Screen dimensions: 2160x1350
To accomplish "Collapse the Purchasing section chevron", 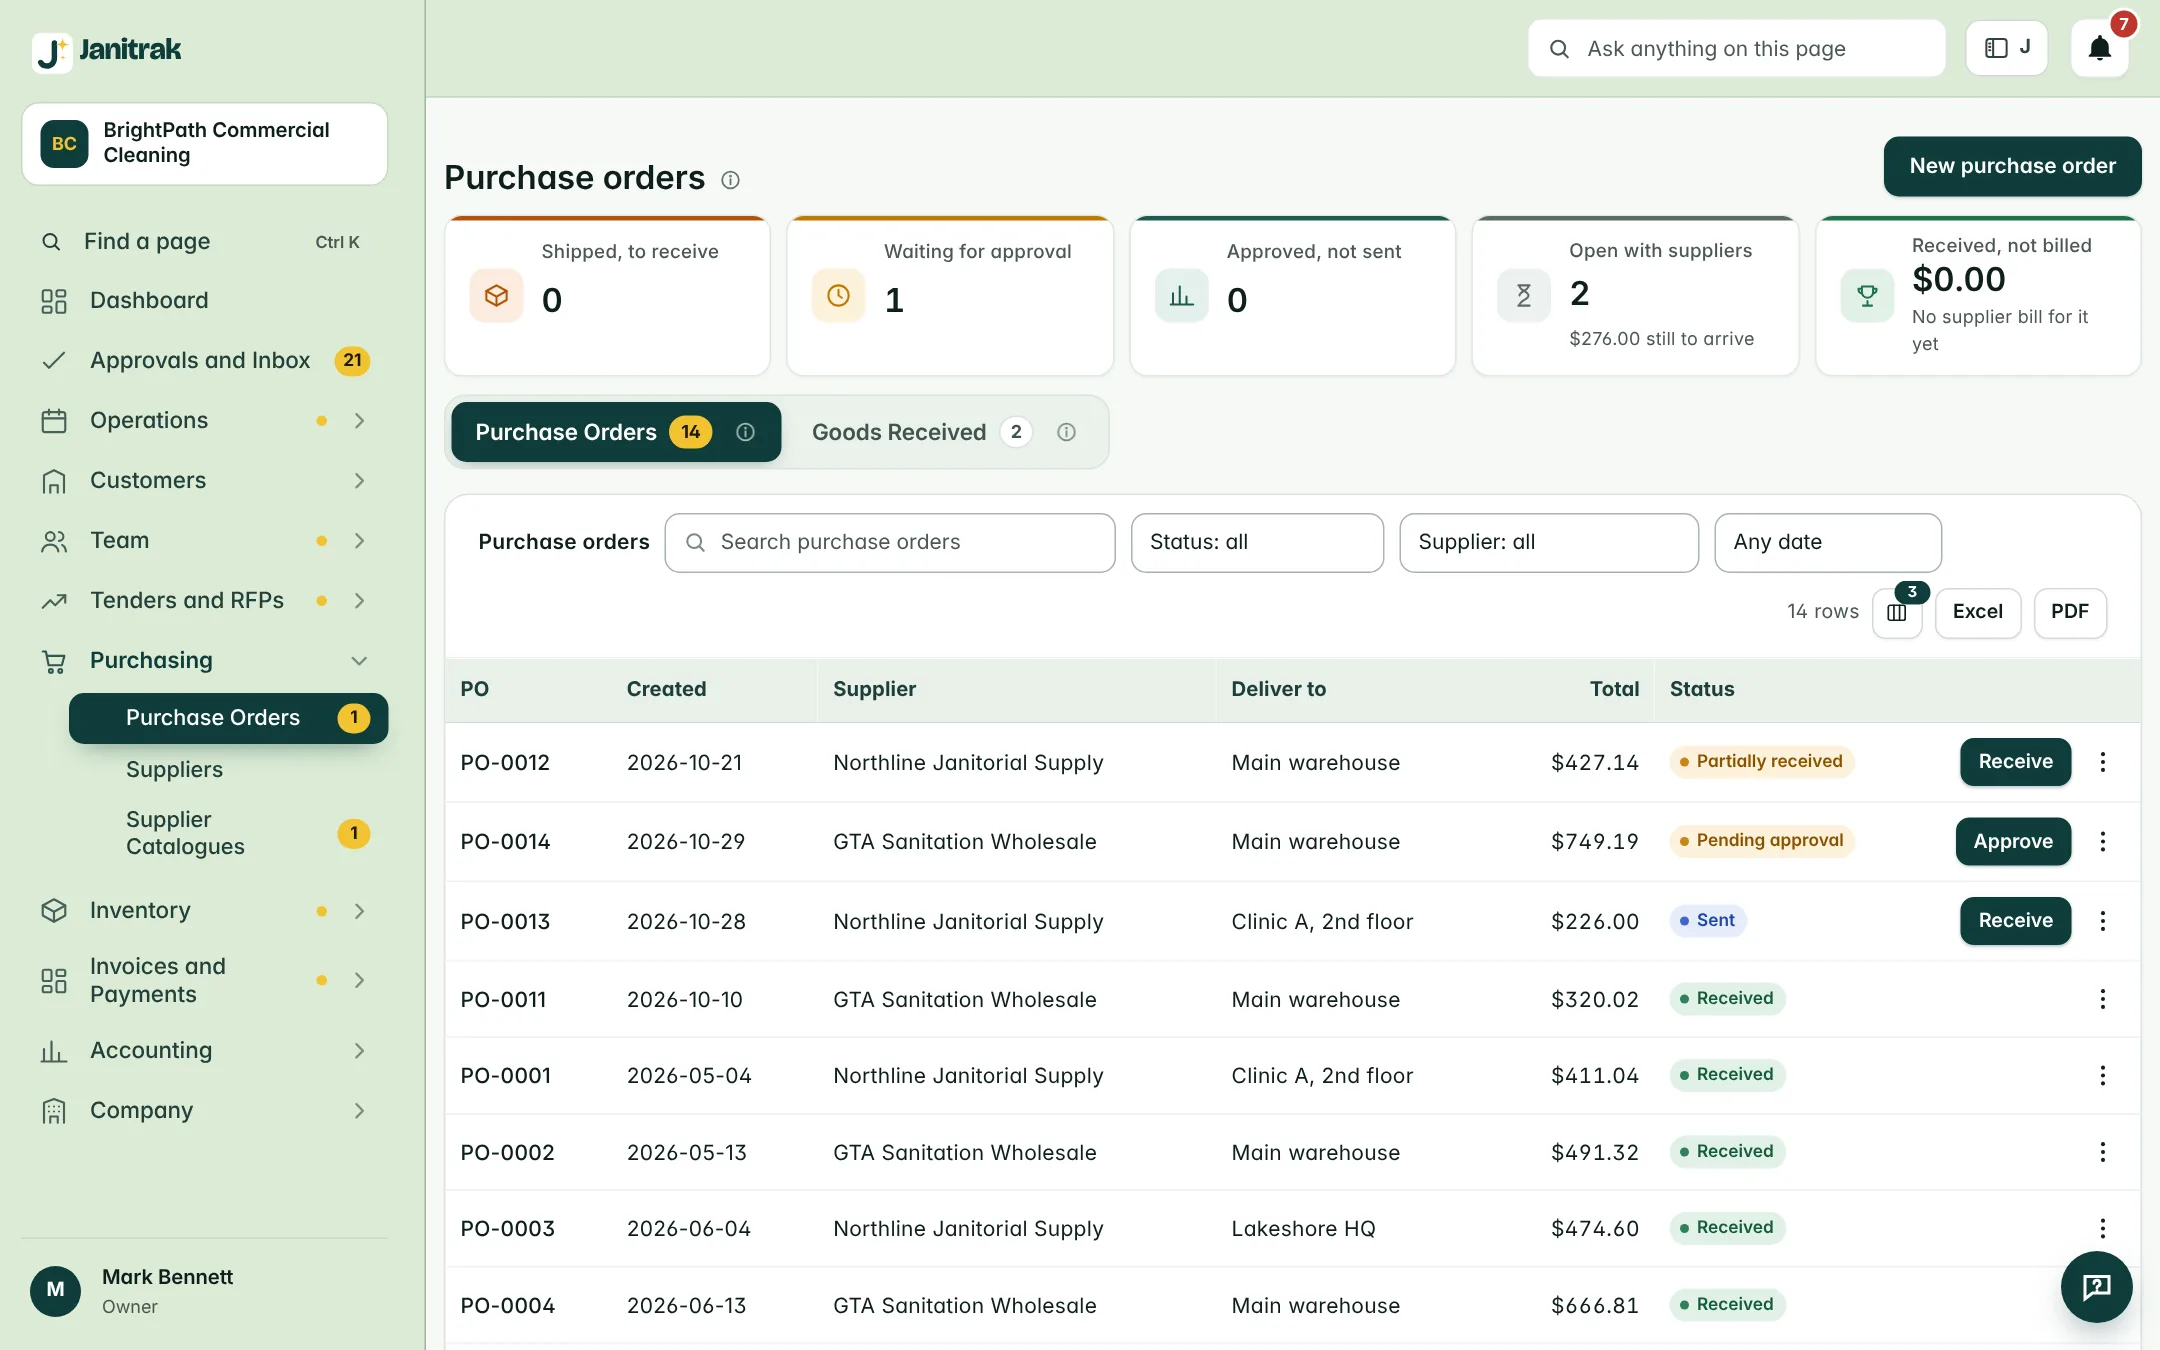I will pos(359,661).
